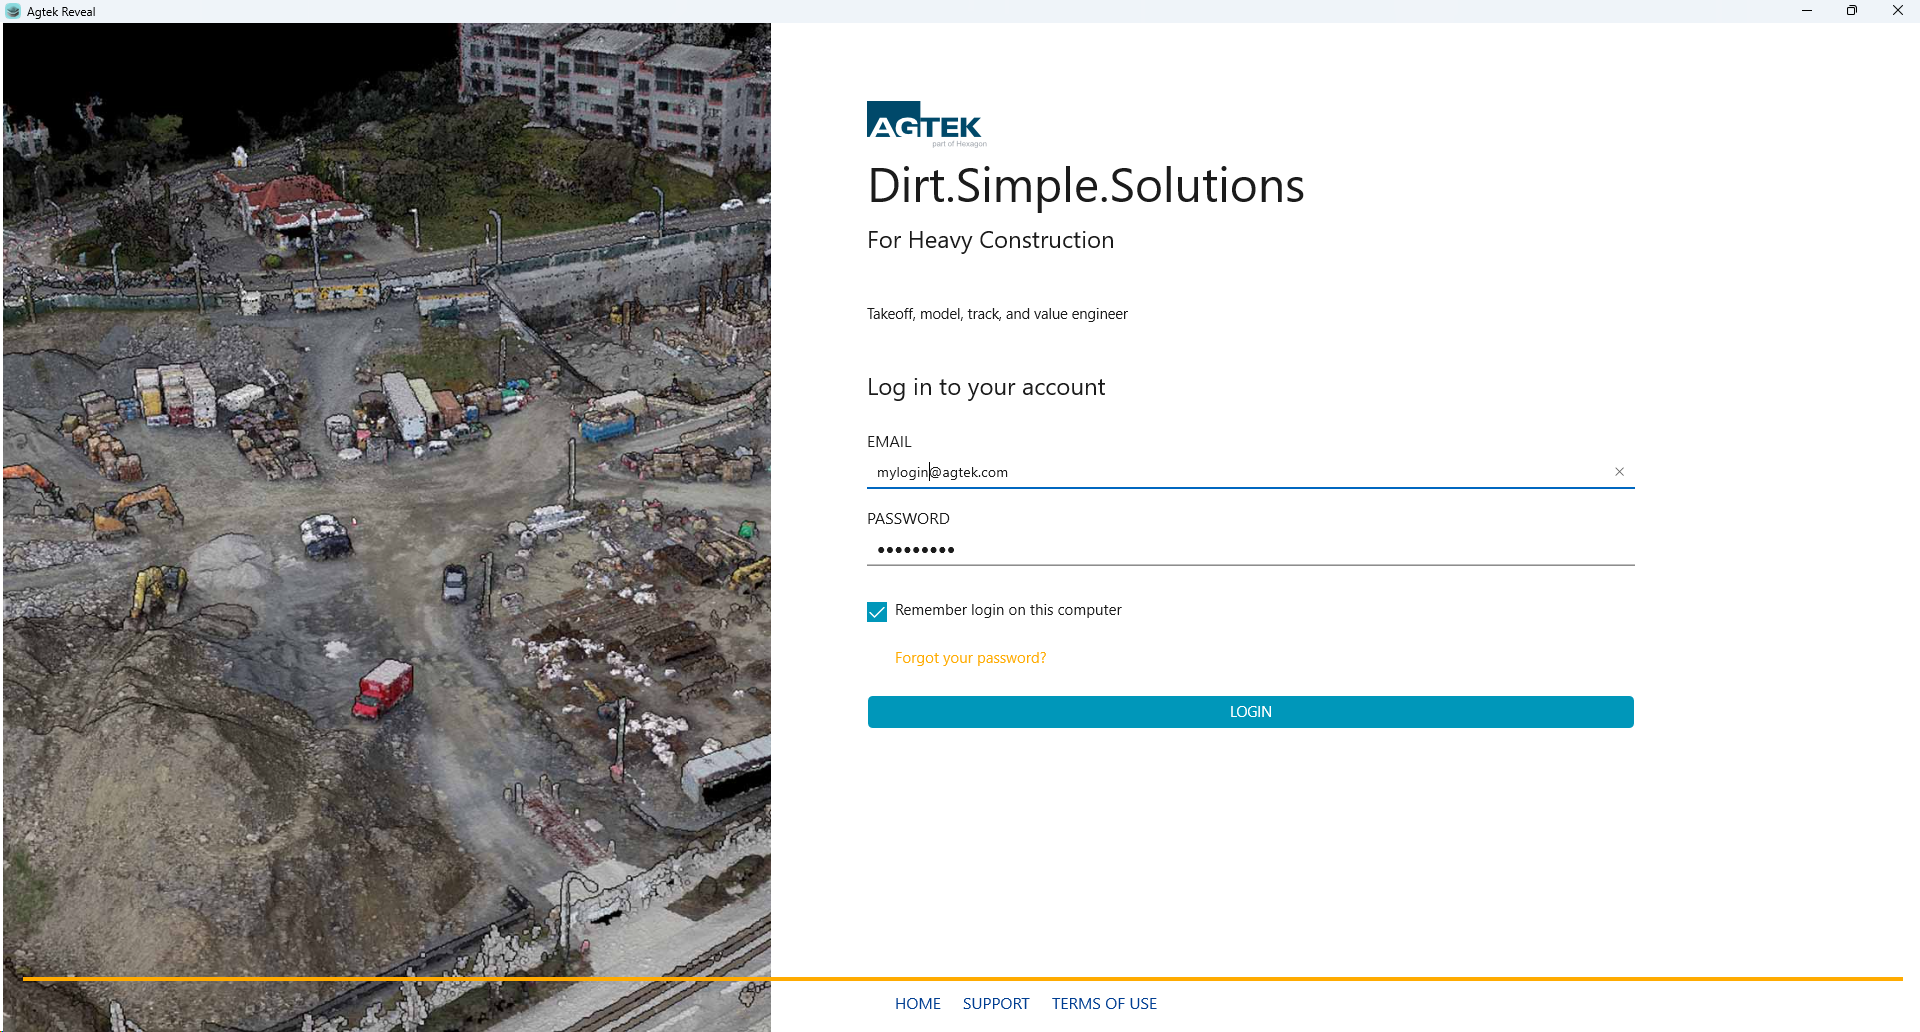Image resolution: width=1920 pixels, height=1032 pixels.
Task: Go to the HOME link
Action: coord(917,1004)
